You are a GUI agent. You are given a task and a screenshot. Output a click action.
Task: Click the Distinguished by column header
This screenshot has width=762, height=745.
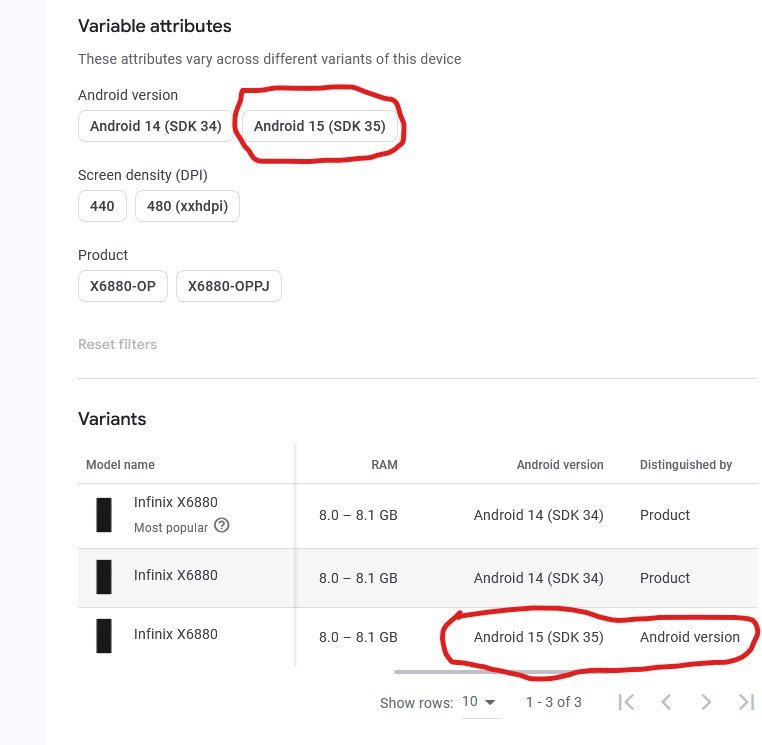pyautogui.click(x=685, y=465)
